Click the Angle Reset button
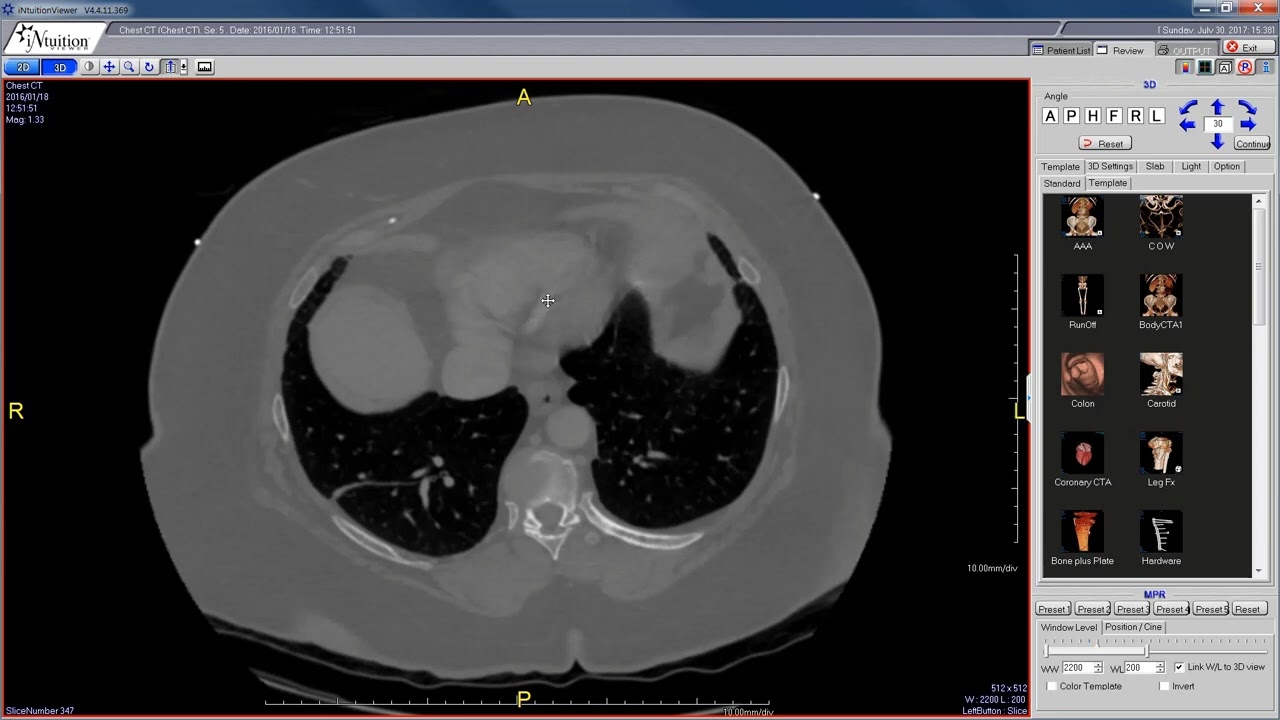 tap(1104, 144)
